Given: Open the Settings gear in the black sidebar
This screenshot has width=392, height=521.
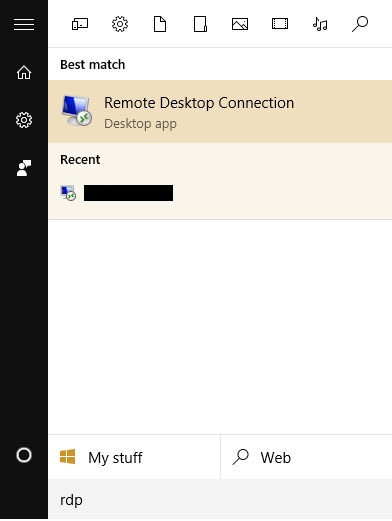Looking at the screenshot, I should [24, 120].
